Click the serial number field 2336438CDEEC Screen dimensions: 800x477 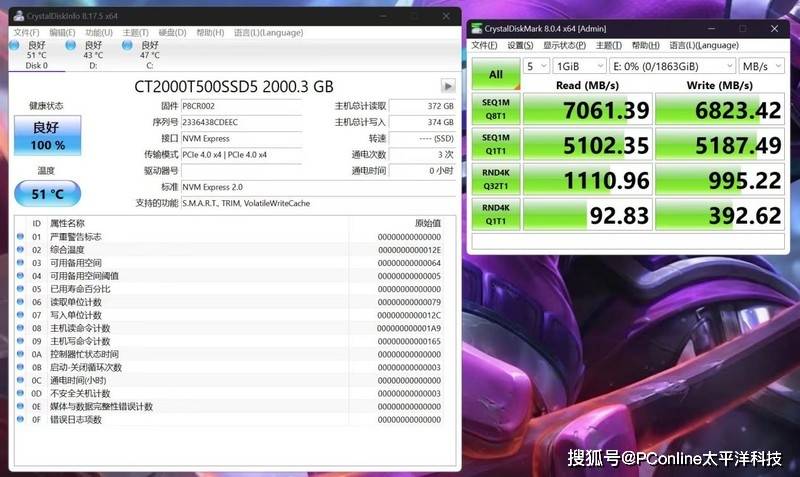coord(242,122)
